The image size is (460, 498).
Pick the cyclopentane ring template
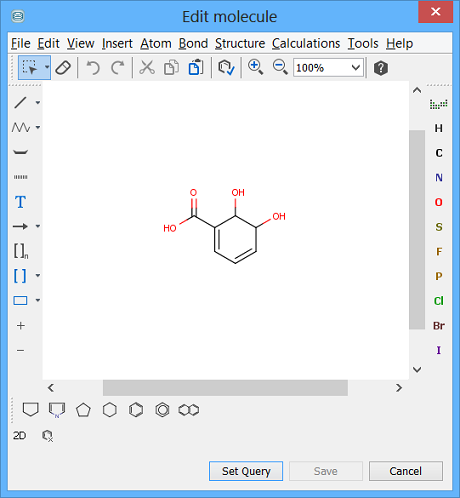83,410
